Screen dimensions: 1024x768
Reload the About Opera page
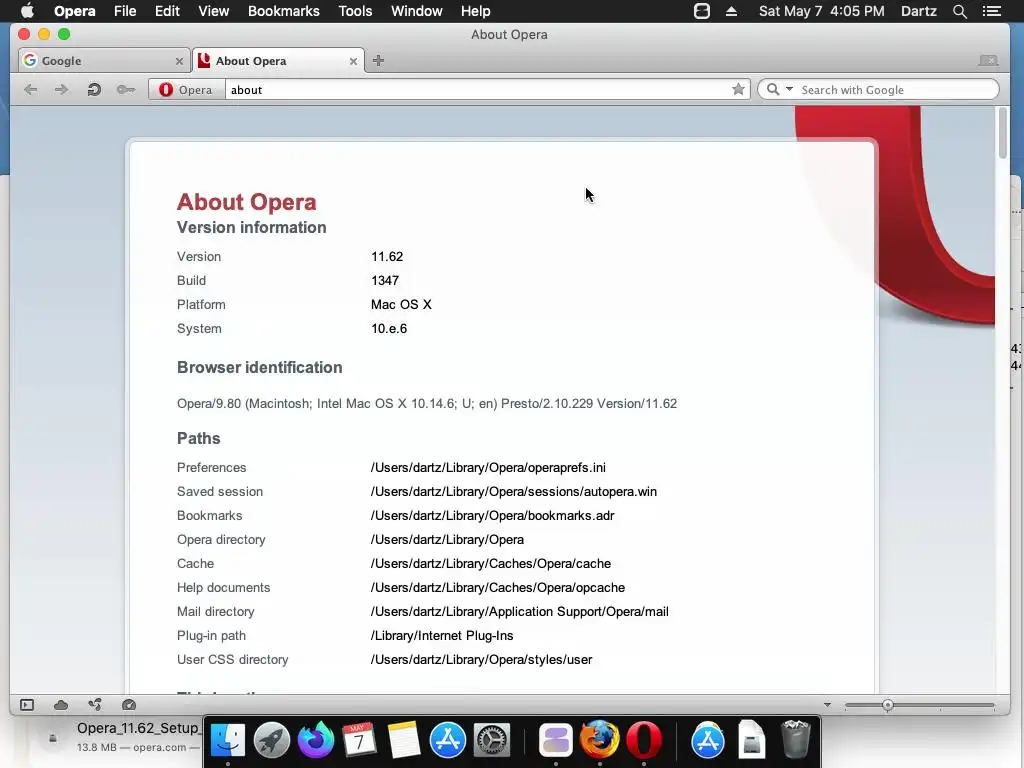tap(94, 89)
